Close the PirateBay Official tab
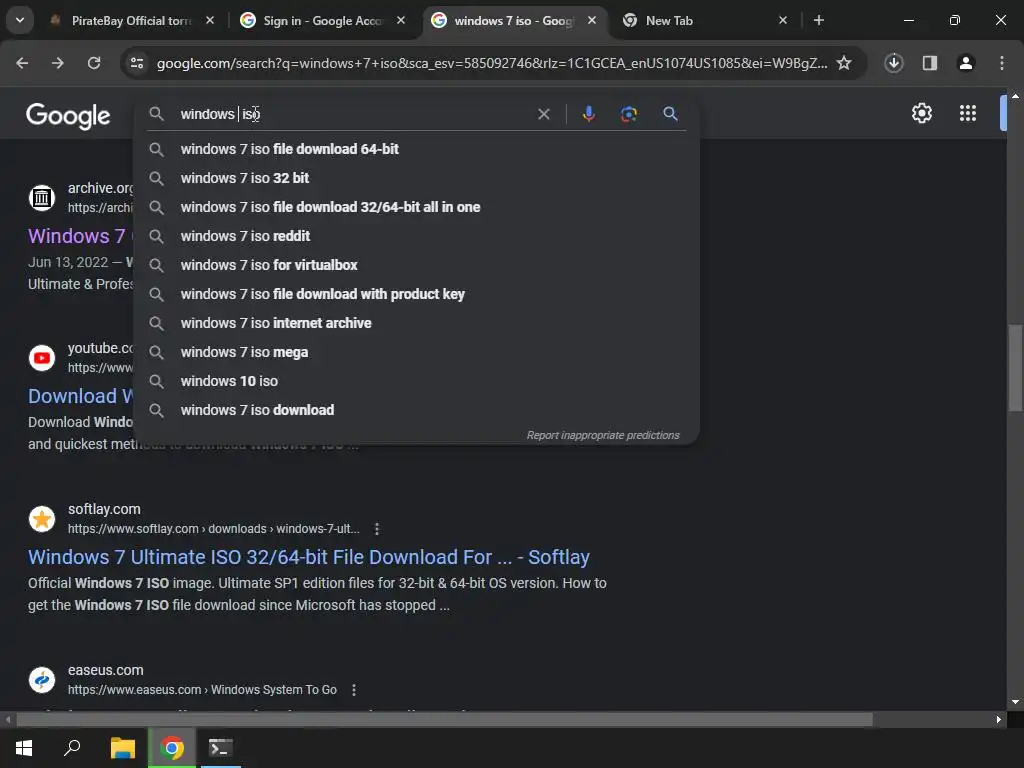1024x768 pixels. [x=210, y=20]
